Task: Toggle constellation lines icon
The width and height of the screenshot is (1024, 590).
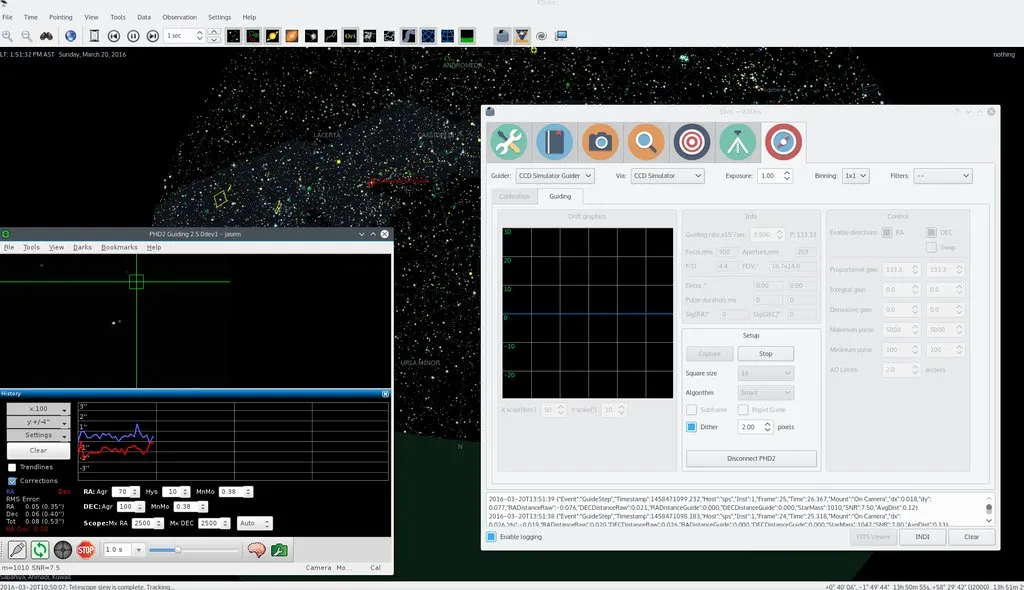Action: [x=331, y=36]
